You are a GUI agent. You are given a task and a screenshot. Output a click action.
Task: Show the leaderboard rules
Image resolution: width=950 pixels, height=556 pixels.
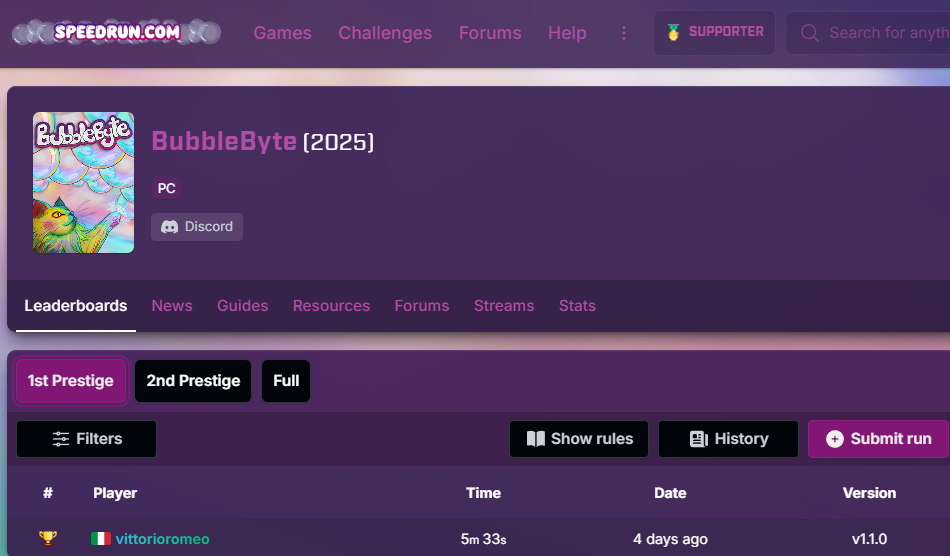coord(579,439)
